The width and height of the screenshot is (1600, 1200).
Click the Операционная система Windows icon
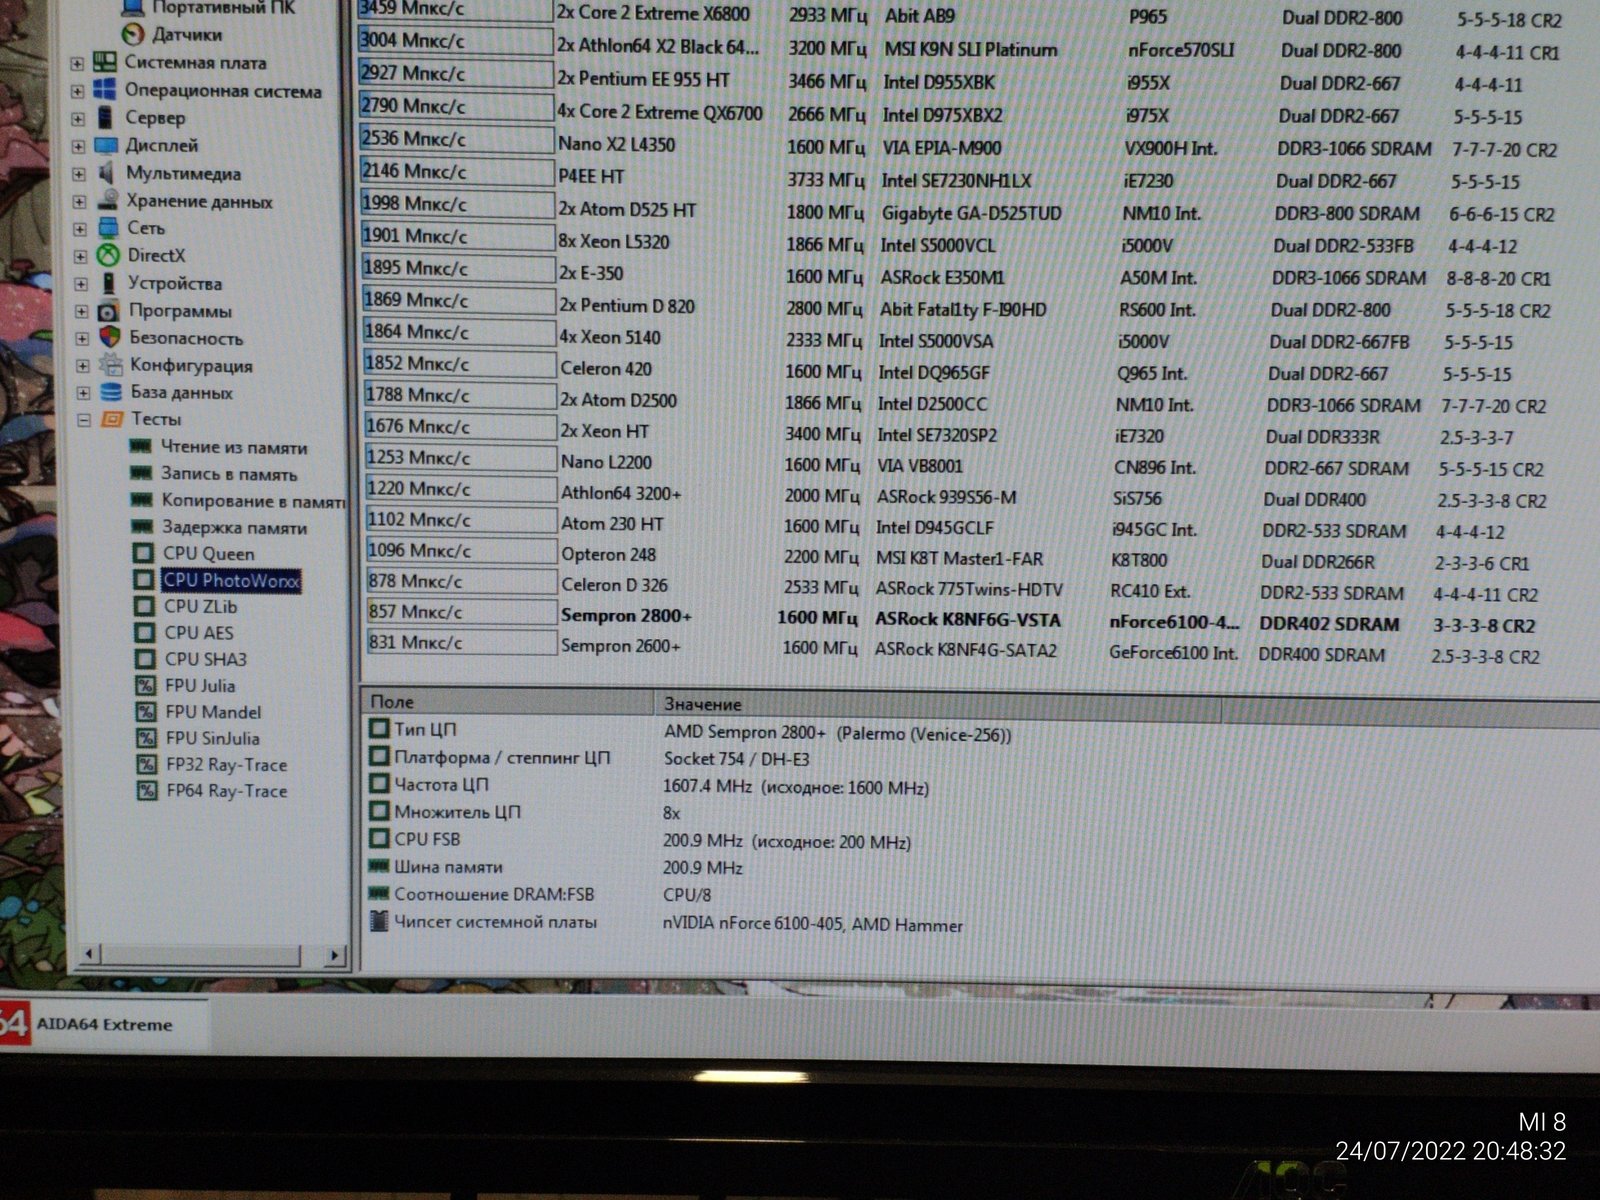point(105,90)
